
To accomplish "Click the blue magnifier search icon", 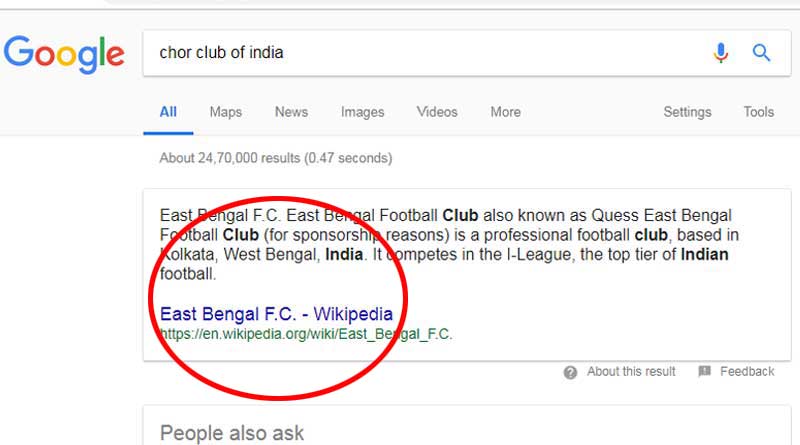I will click(761, 53).
